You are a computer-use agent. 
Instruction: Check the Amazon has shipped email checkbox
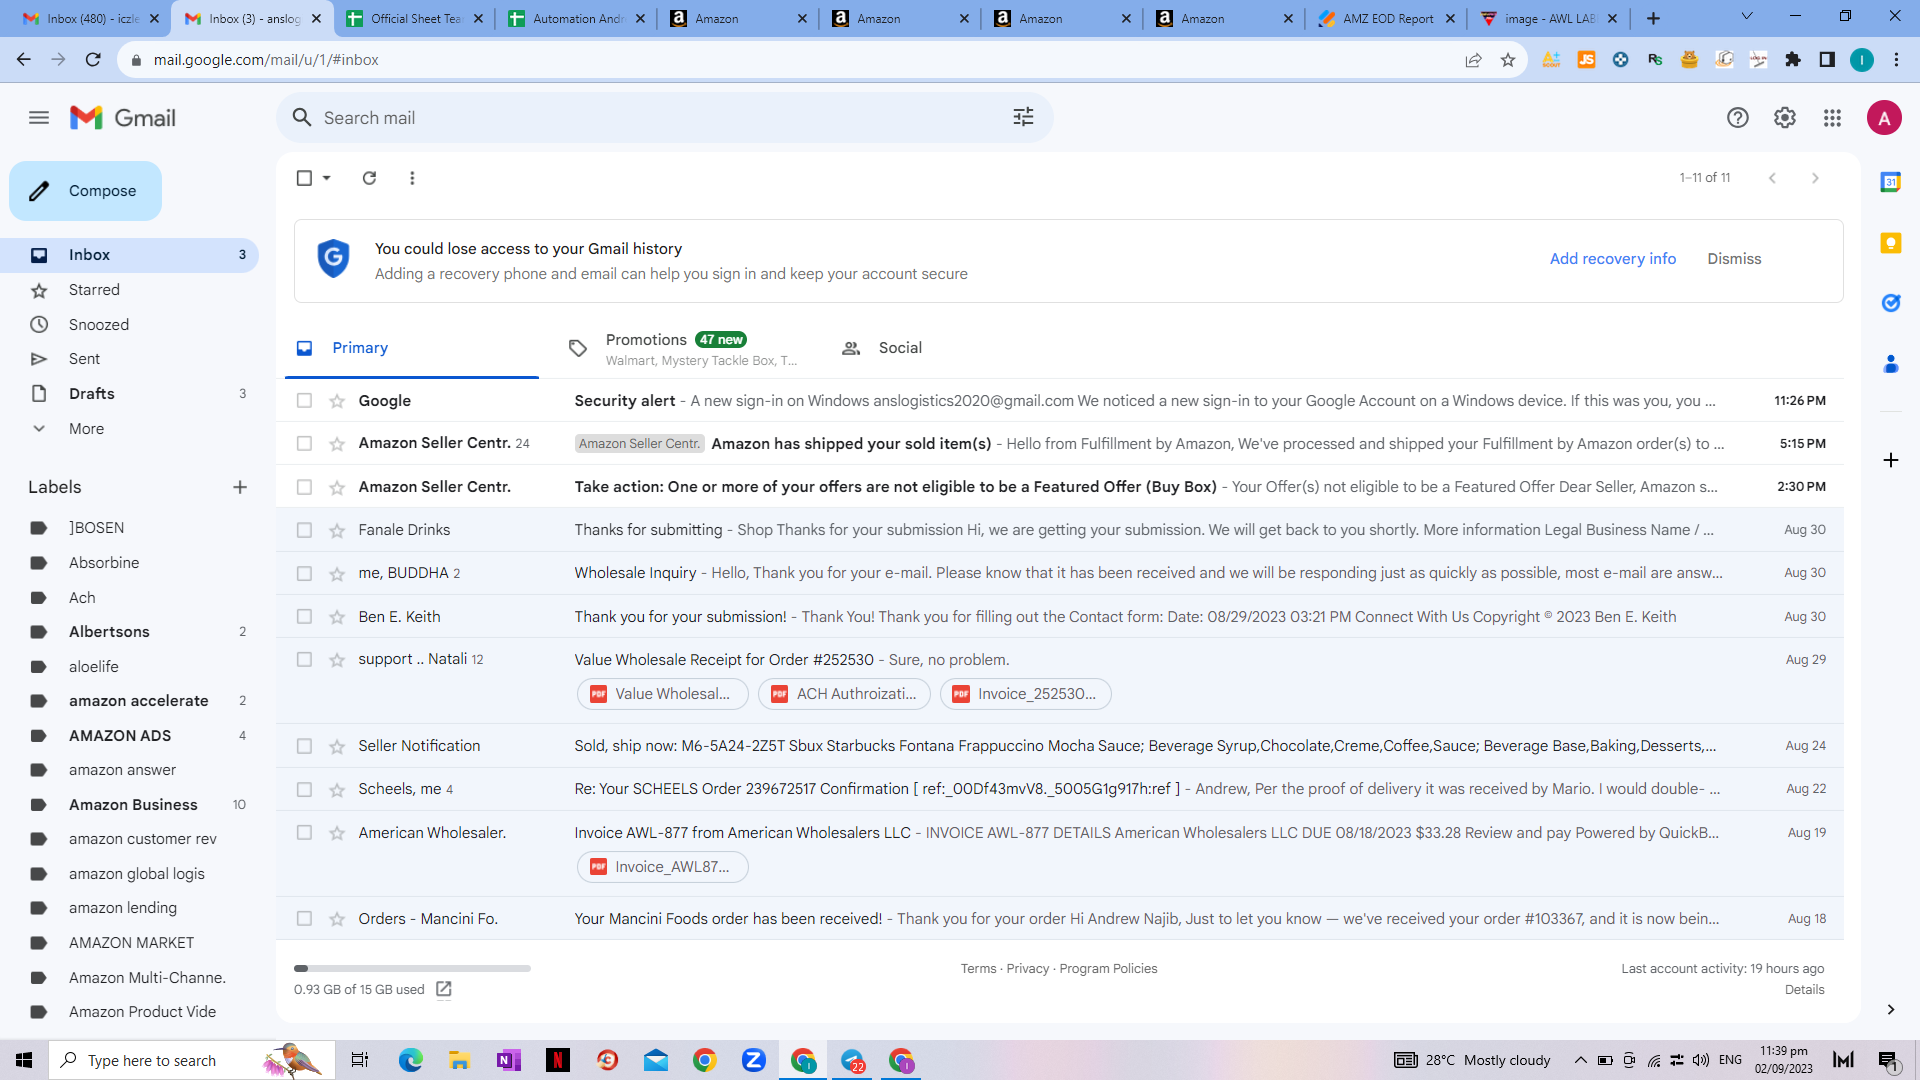click(304, 444)
